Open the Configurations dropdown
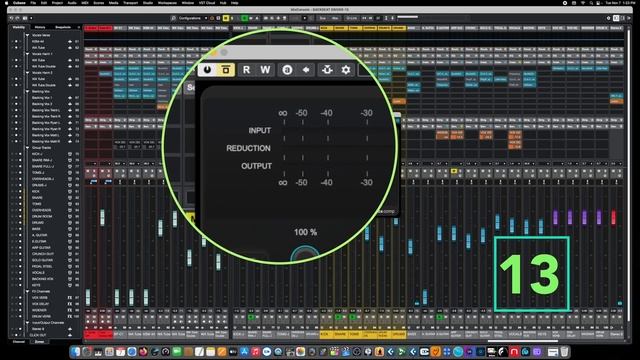Viewport: 640px width, 360px height. click(x=193, y=18)
